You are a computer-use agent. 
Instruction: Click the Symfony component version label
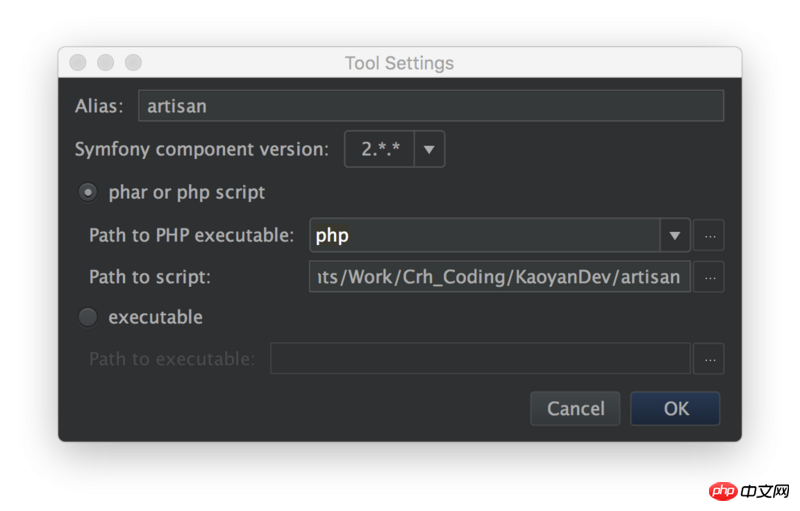(201, 150)
